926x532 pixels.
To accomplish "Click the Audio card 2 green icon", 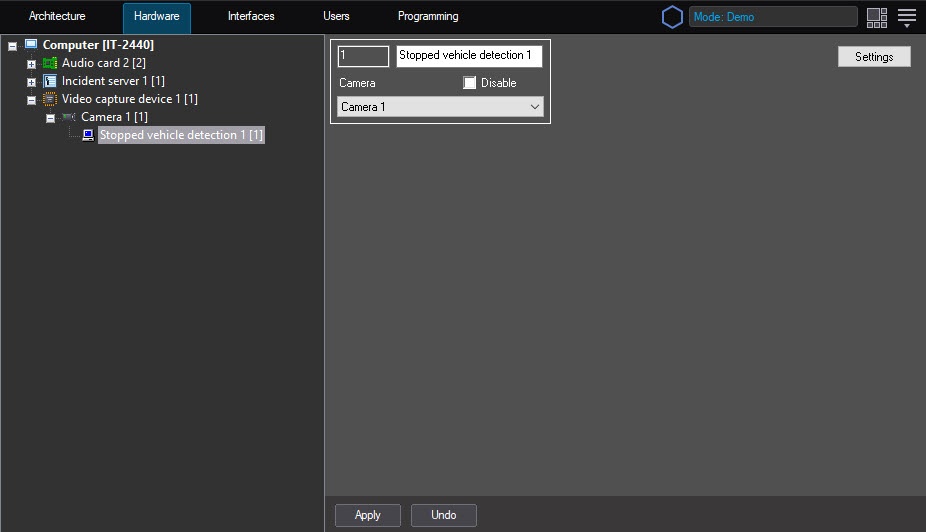I will click(x=50, y=63).
